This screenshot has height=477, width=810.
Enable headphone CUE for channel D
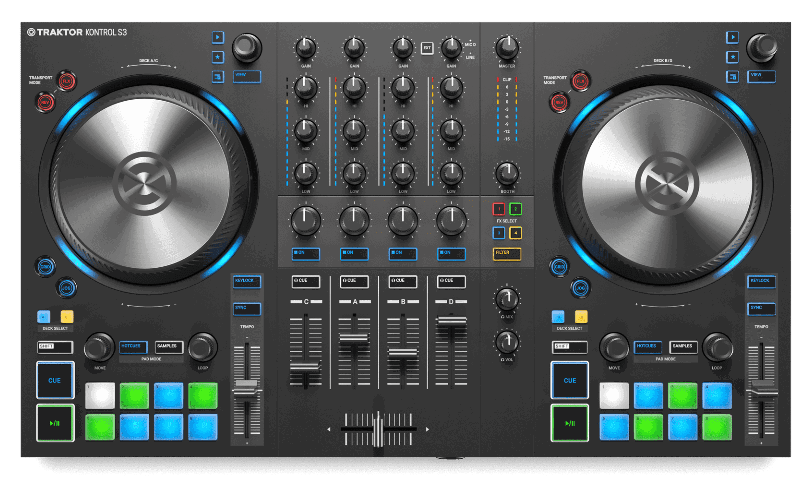(x=451, y=282)
